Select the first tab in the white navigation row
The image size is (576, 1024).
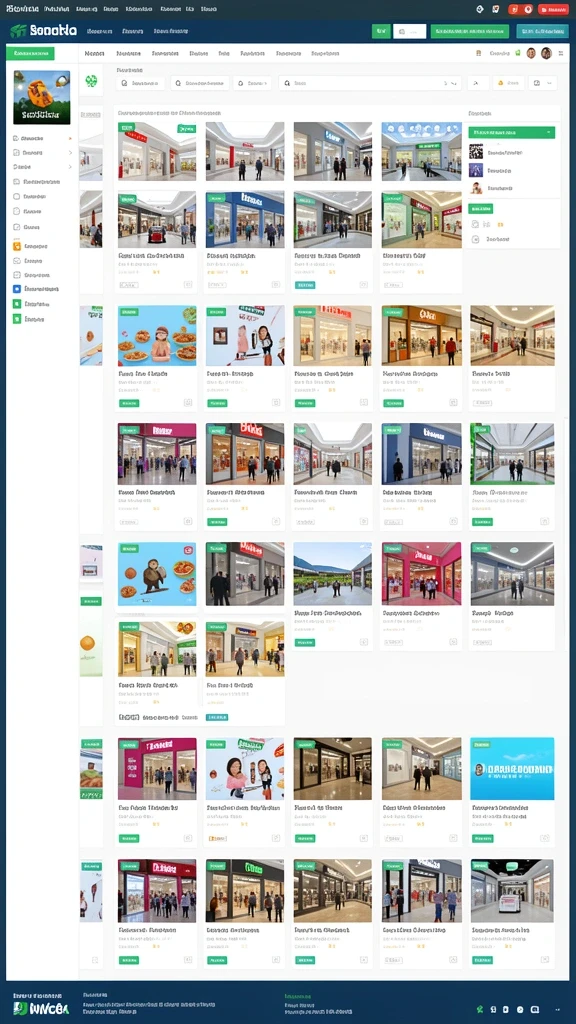point(95,54)
